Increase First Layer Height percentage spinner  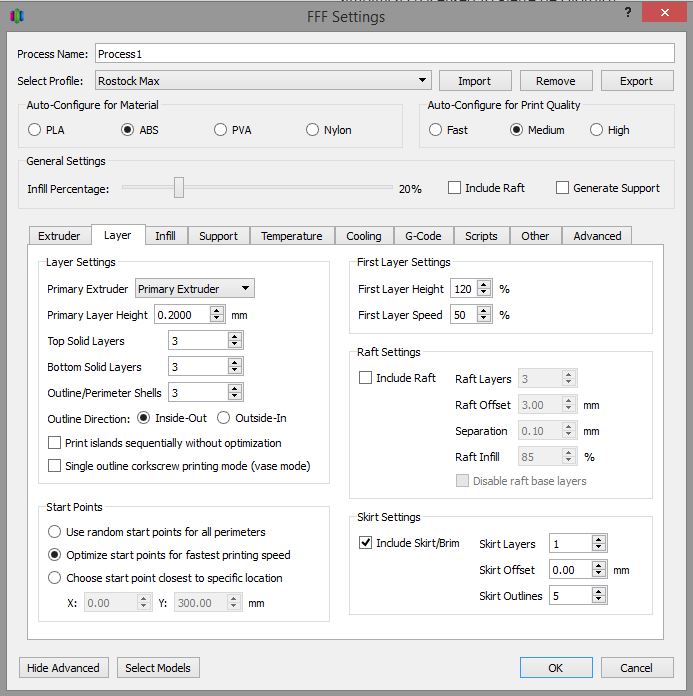click(484, 285)
